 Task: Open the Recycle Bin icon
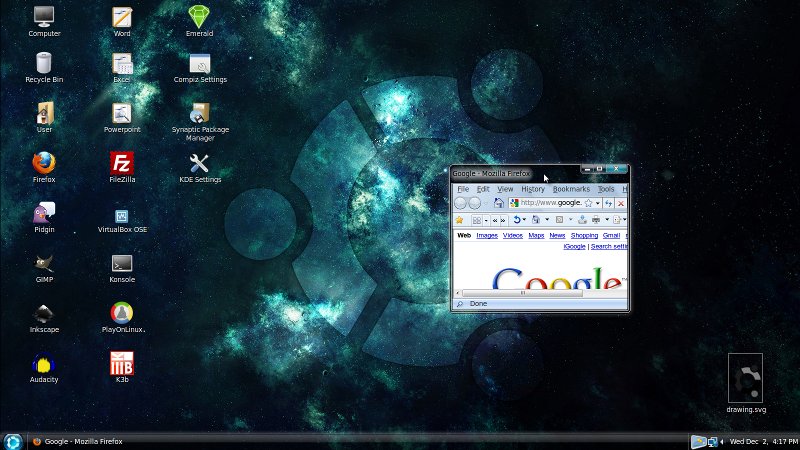click(44, 68)
